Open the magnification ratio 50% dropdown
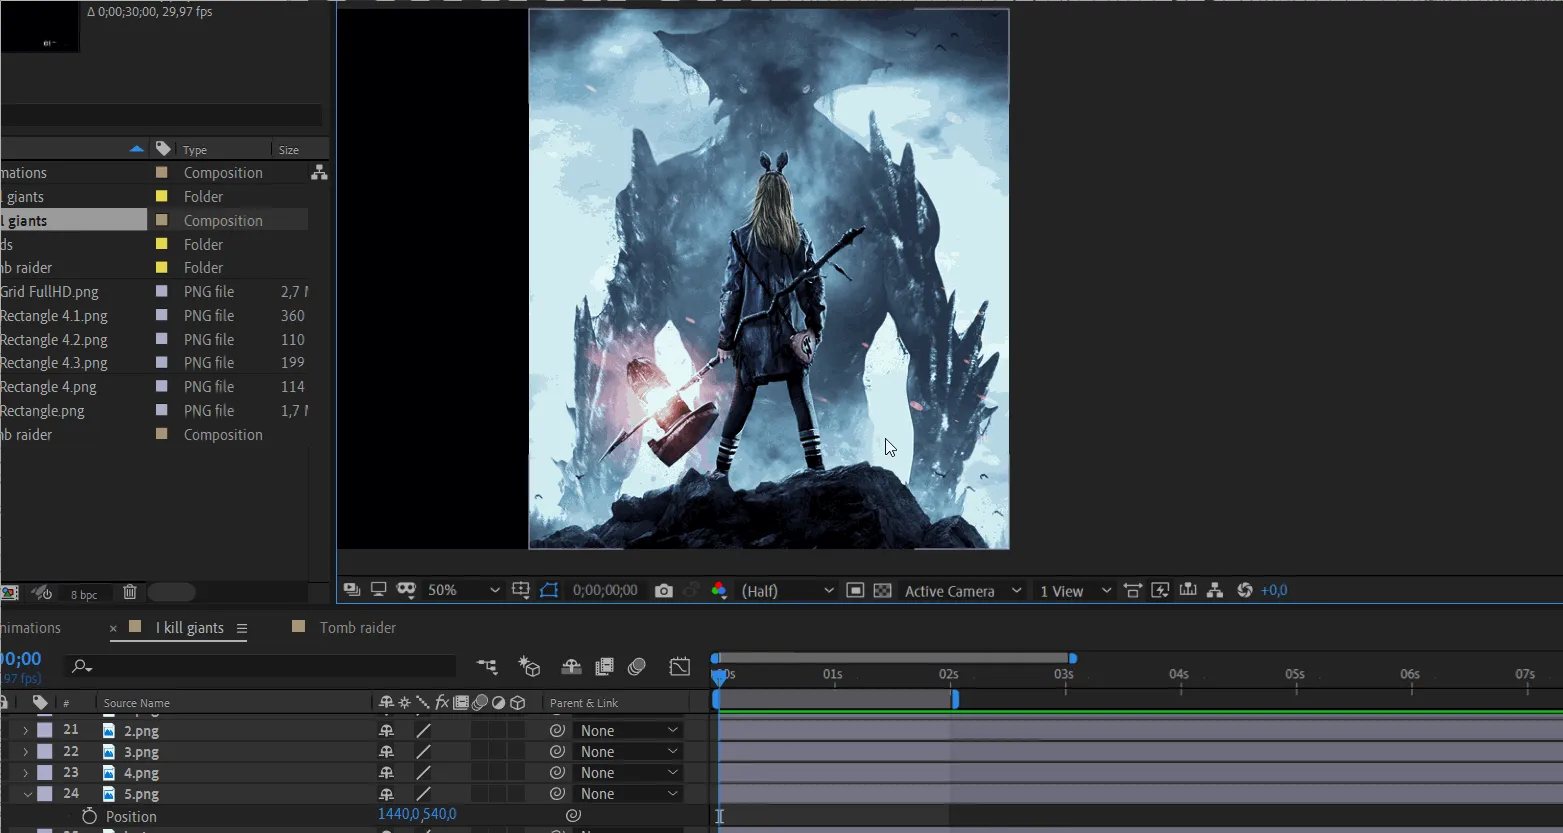This screenshot has height=833, width=1563. [x=463, y=590]
